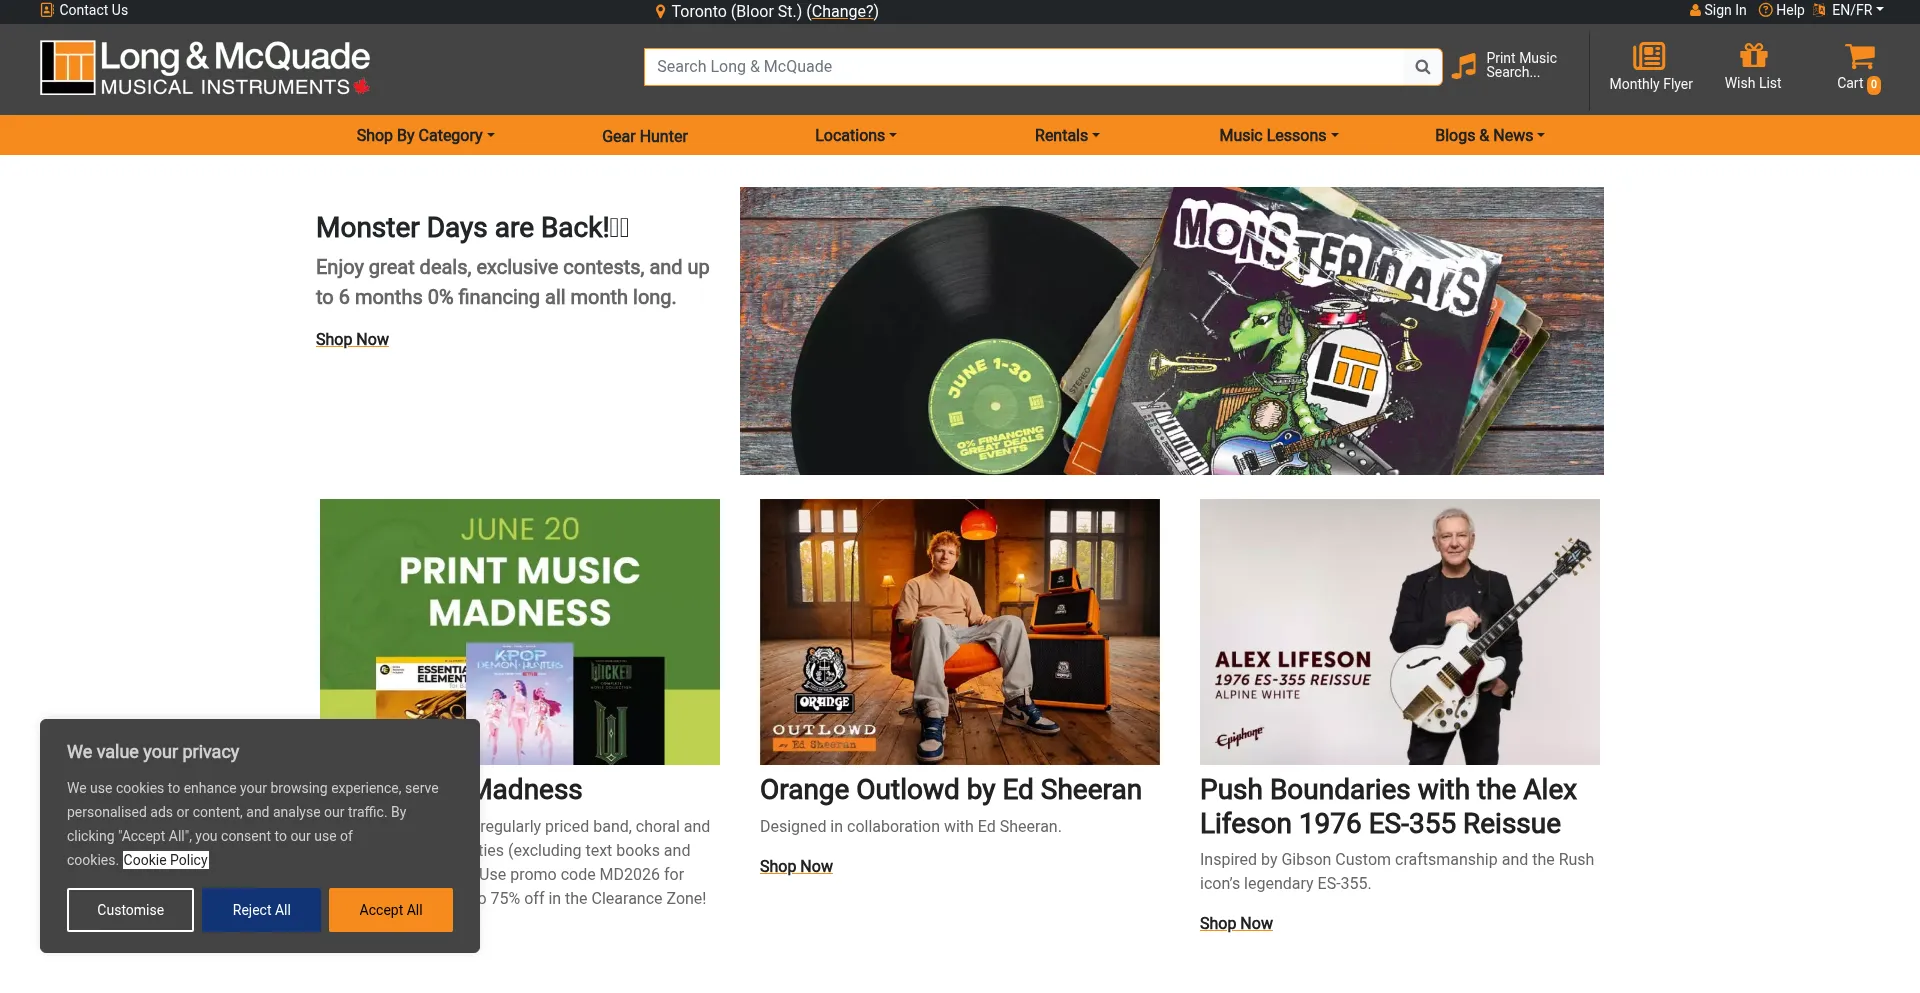Viewport: 1920px width, 993px height.
Task: Click Shop Now under Orange Outlowd
Action: pyautogui.click(x=796, y=866)
